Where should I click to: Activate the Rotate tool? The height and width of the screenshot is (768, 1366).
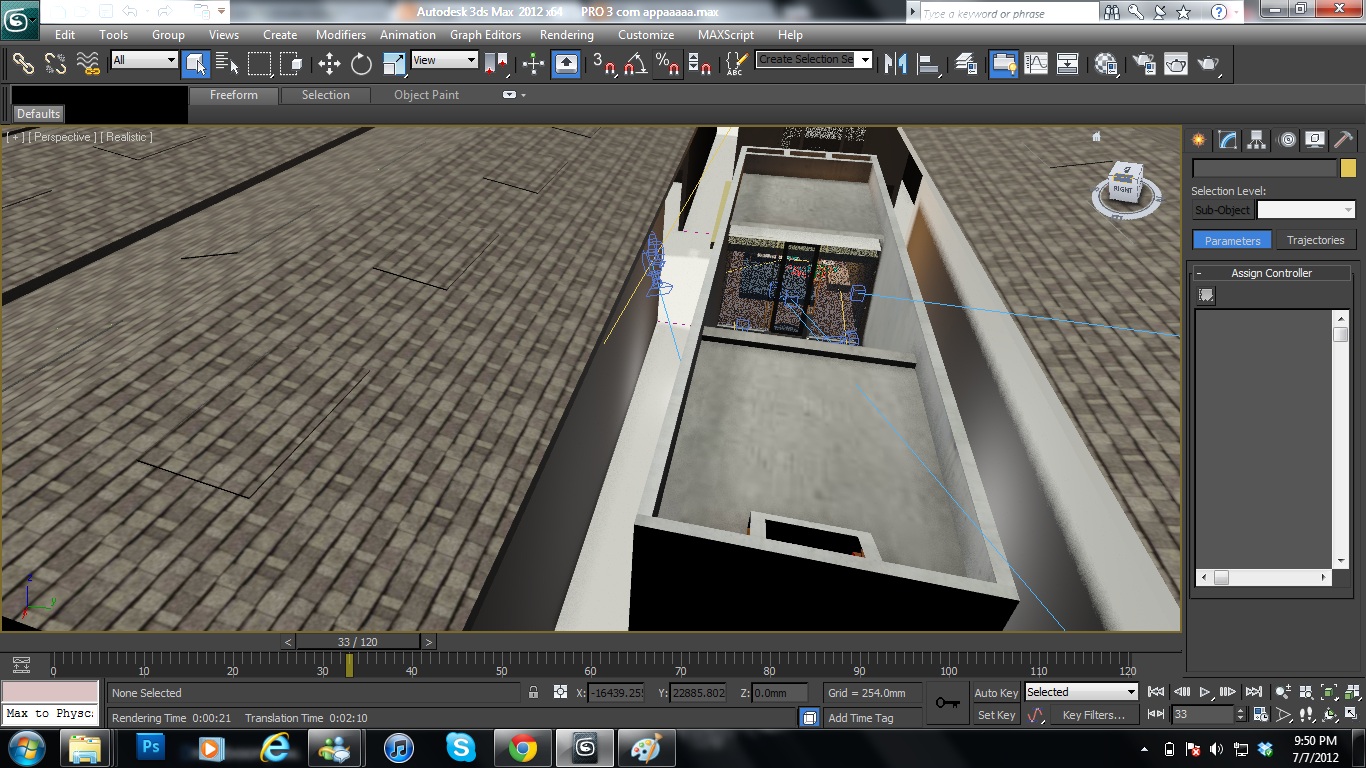click(361, 64)
